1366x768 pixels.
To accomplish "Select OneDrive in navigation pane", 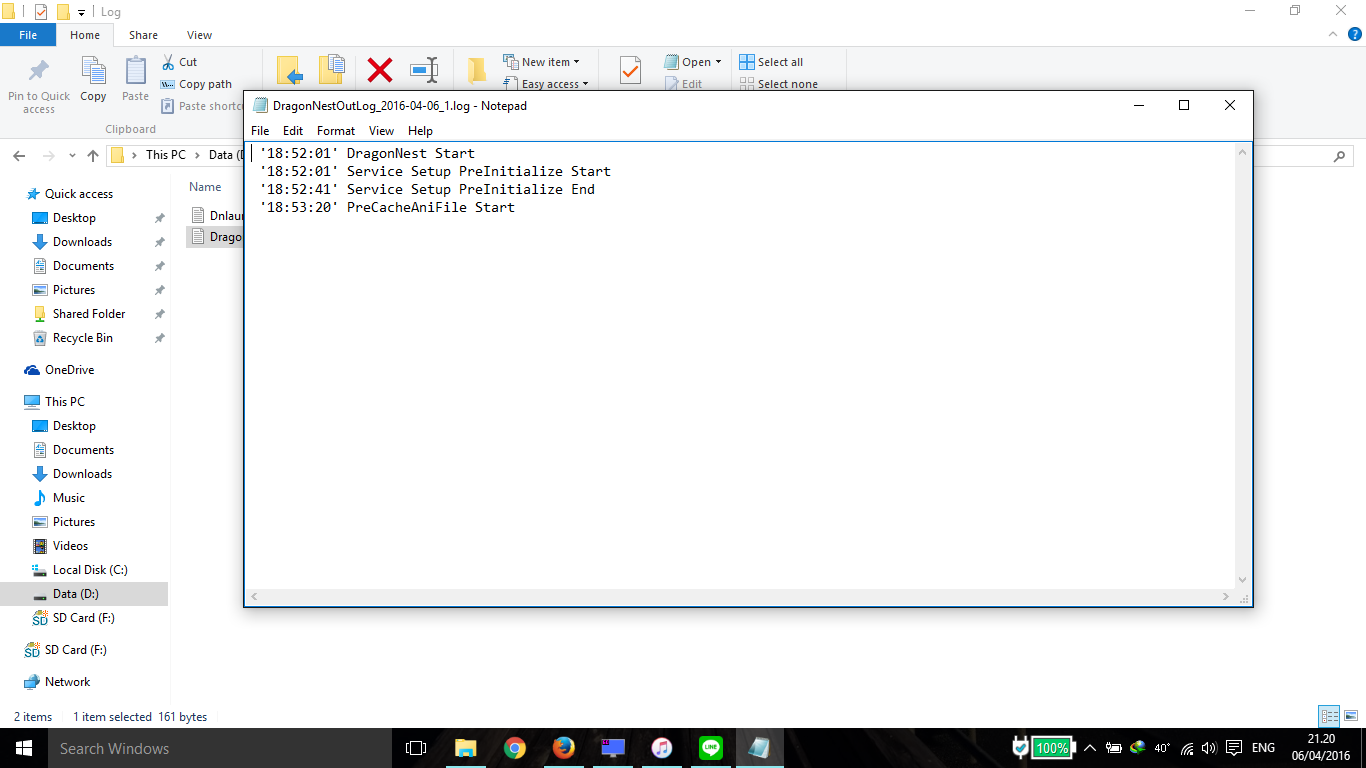I will pos(69,370).
